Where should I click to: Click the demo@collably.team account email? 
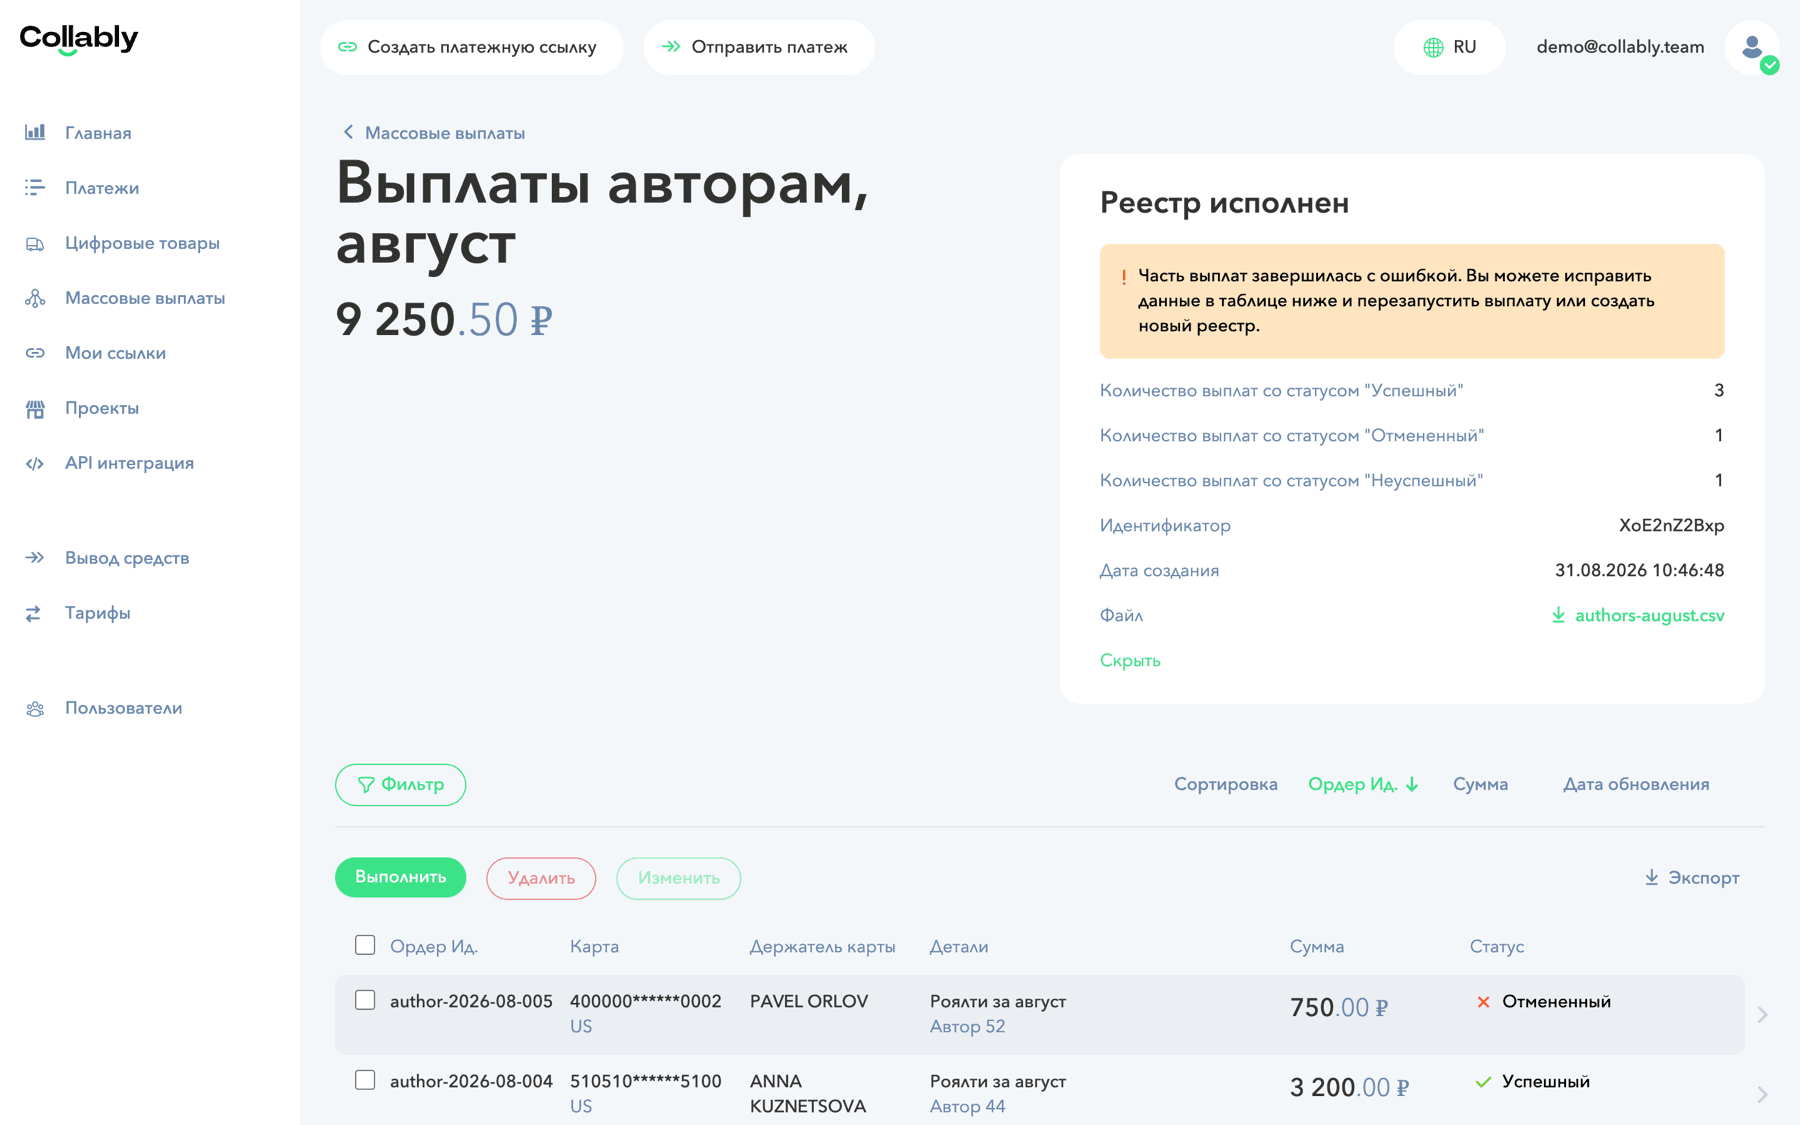click(x=1620, y=47)
